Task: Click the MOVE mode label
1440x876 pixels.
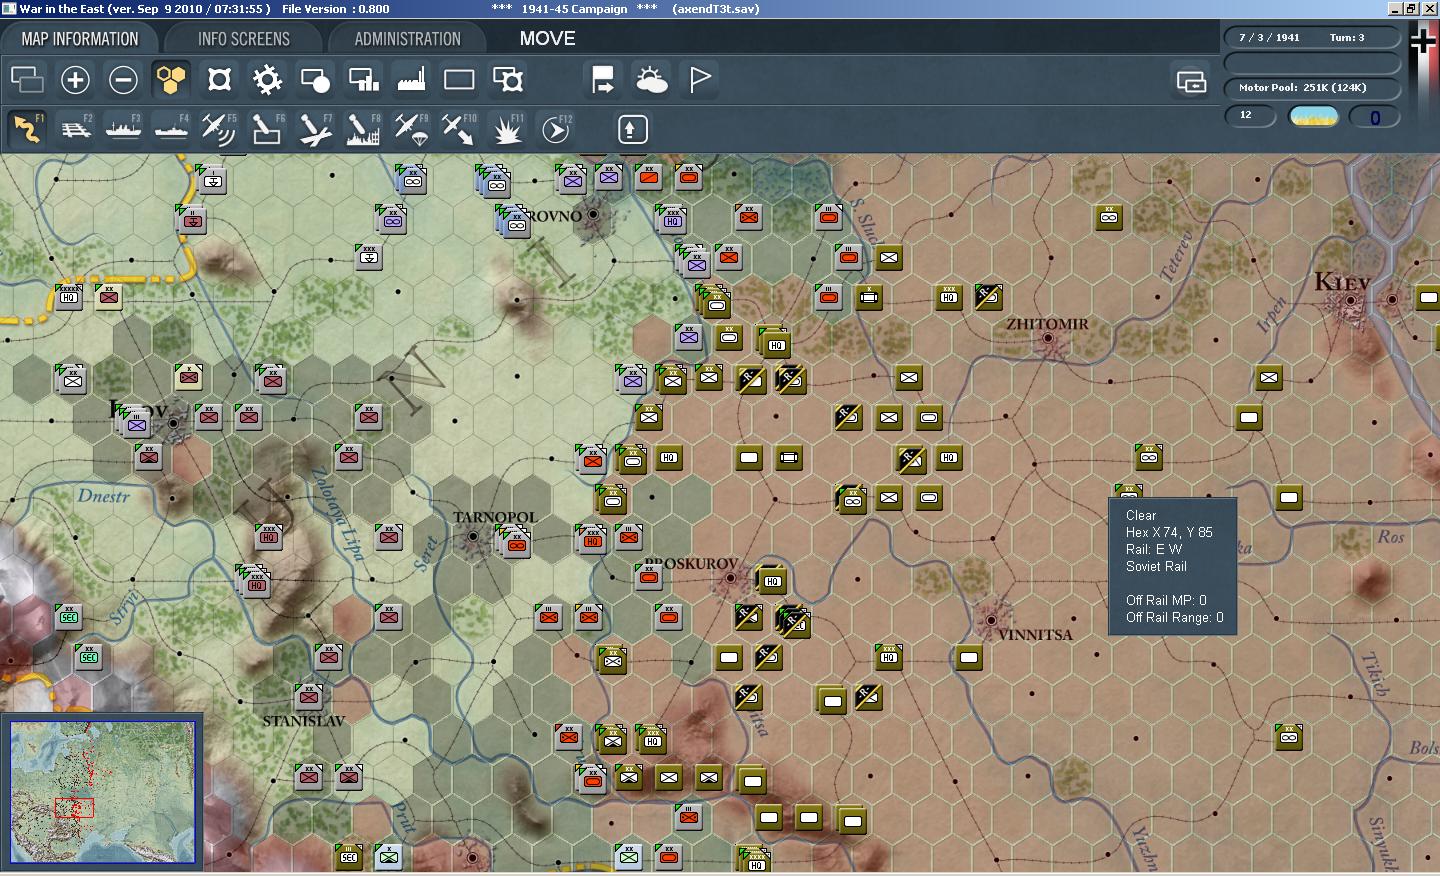Action: pos(547,39)
